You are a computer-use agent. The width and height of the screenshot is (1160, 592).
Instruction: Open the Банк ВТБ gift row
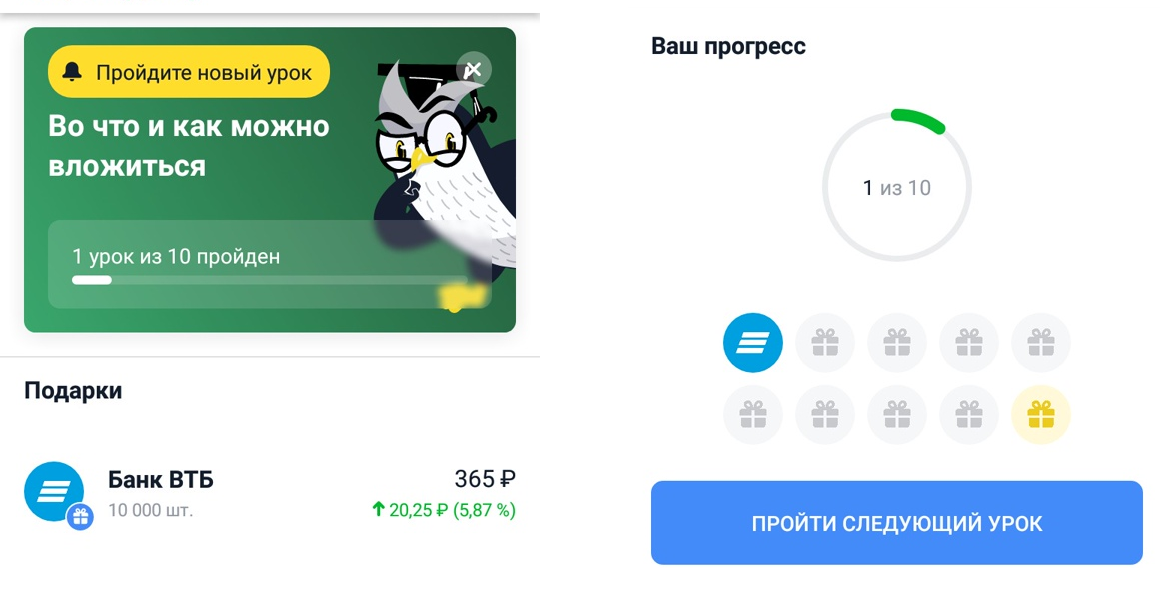tap(270, 494)
